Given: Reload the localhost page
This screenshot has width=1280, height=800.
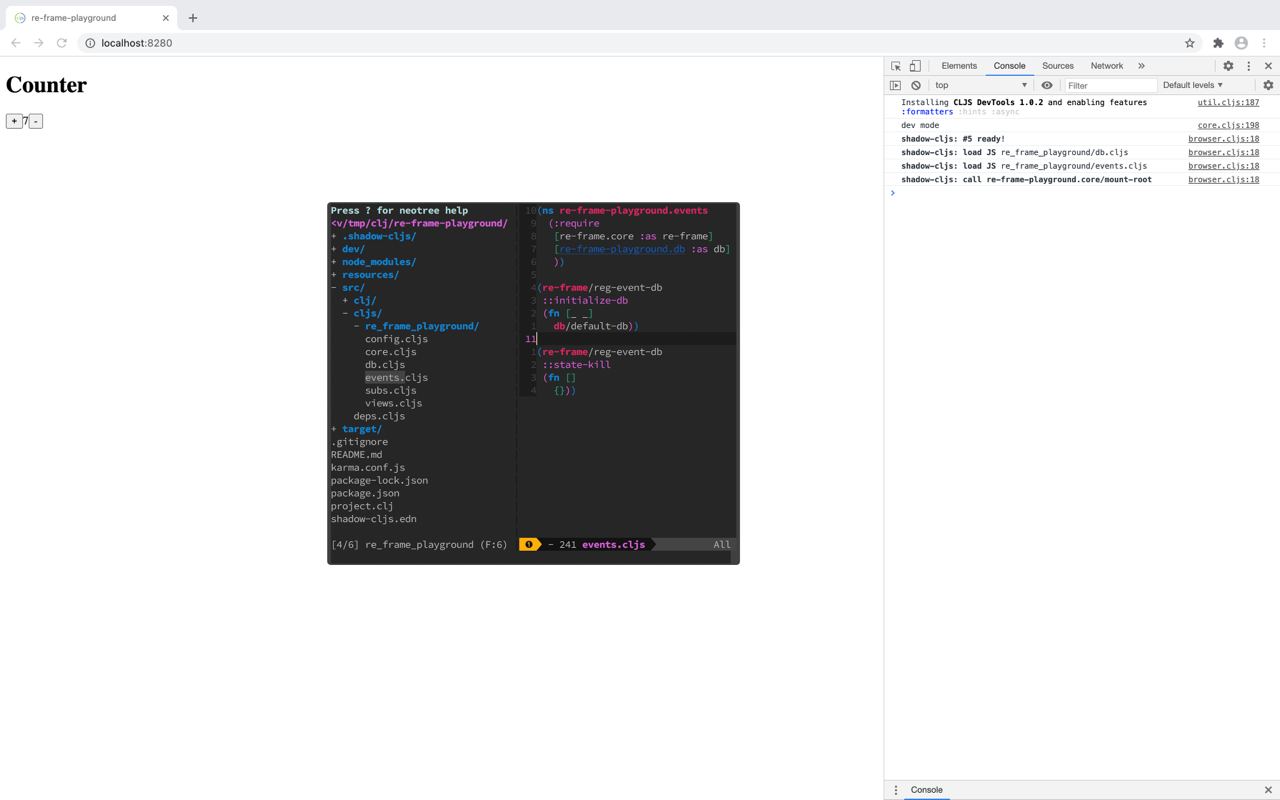Looking at the screenshot, I should (62, 43).
